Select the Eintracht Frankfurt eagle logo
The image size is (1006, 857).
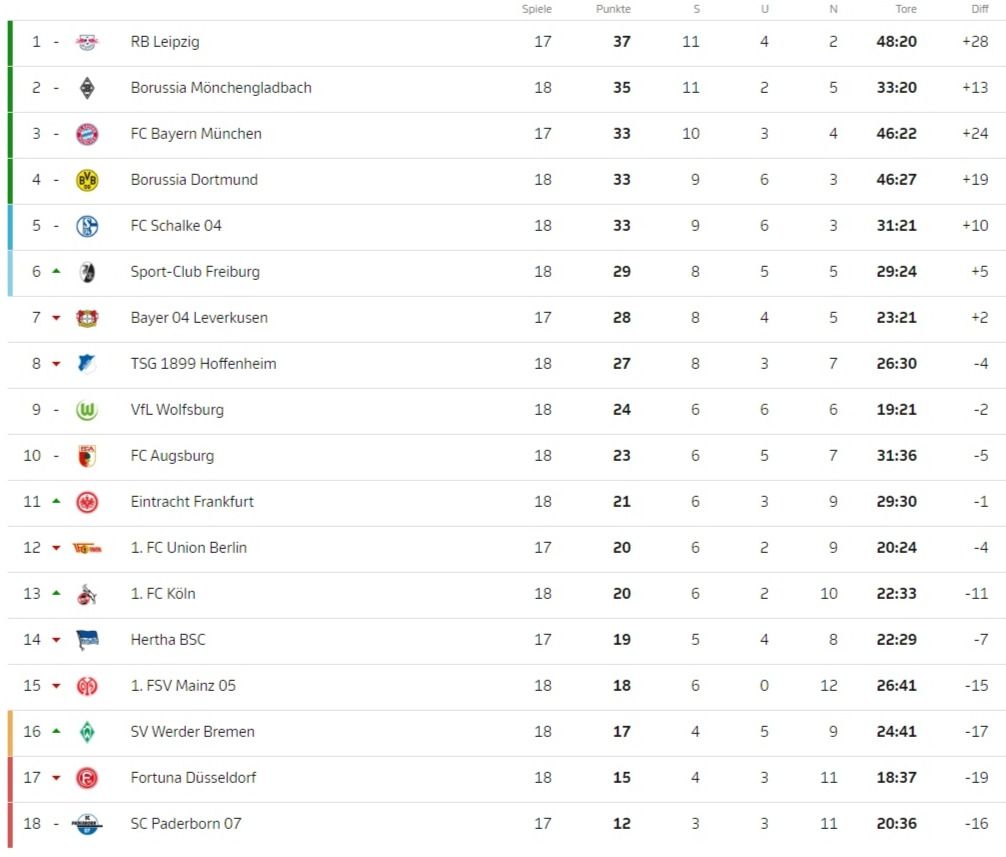(87, 502)
